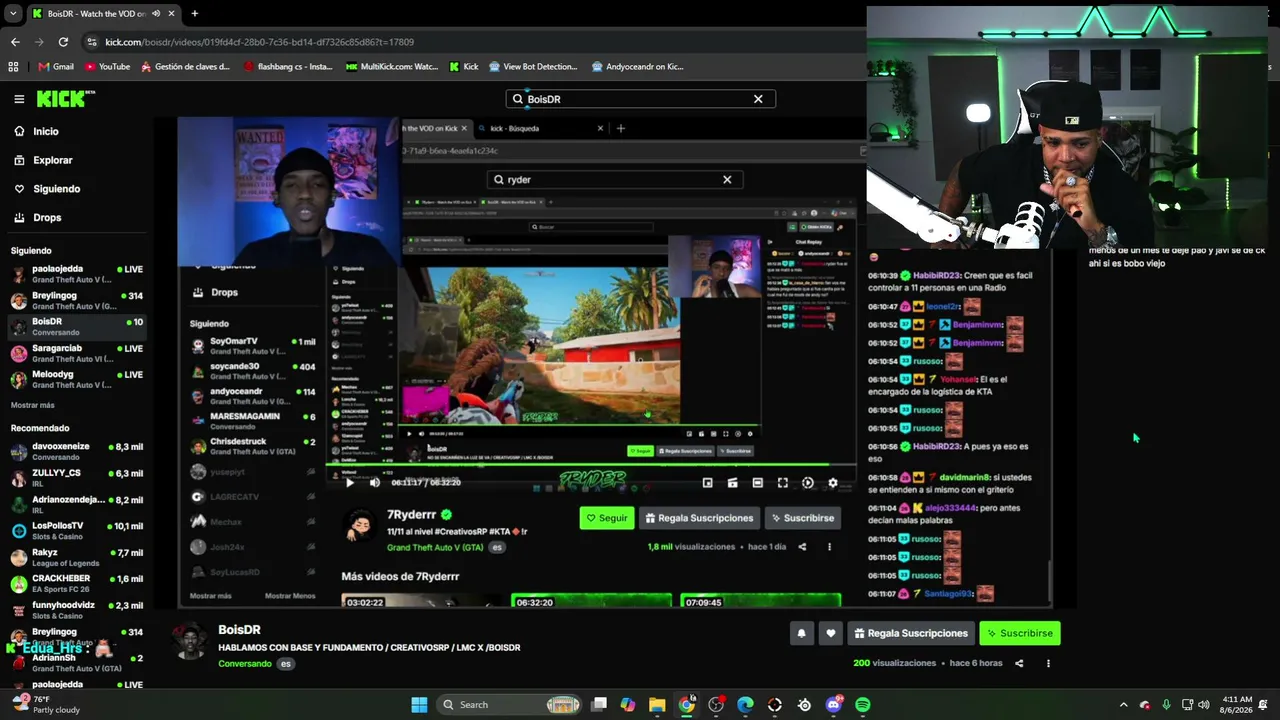Toggle the bell notifications for BoisDR
Image resolution: width=1280 pixels, height=720 pixels.
click(x=801, y=633)
